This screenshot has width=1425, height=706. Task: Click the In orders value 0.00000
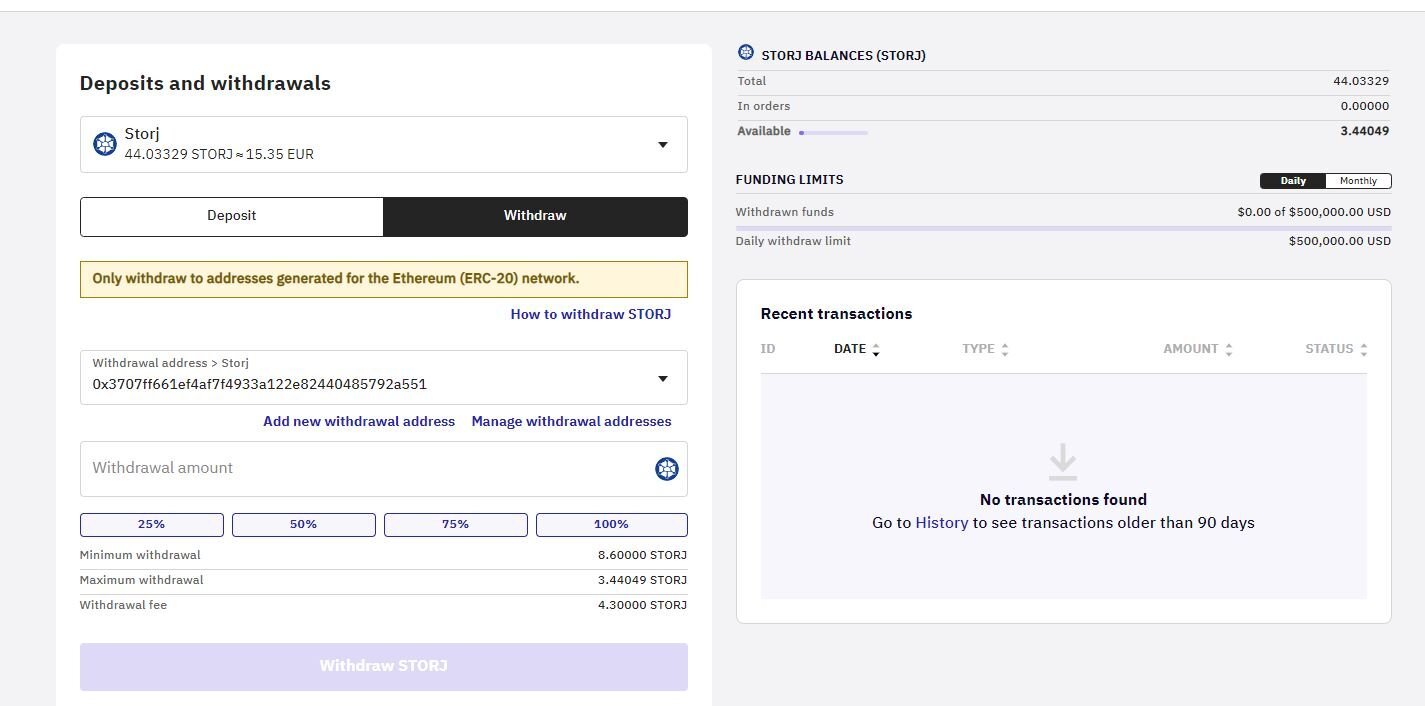pyautogui.click(x=1365, y=106)
